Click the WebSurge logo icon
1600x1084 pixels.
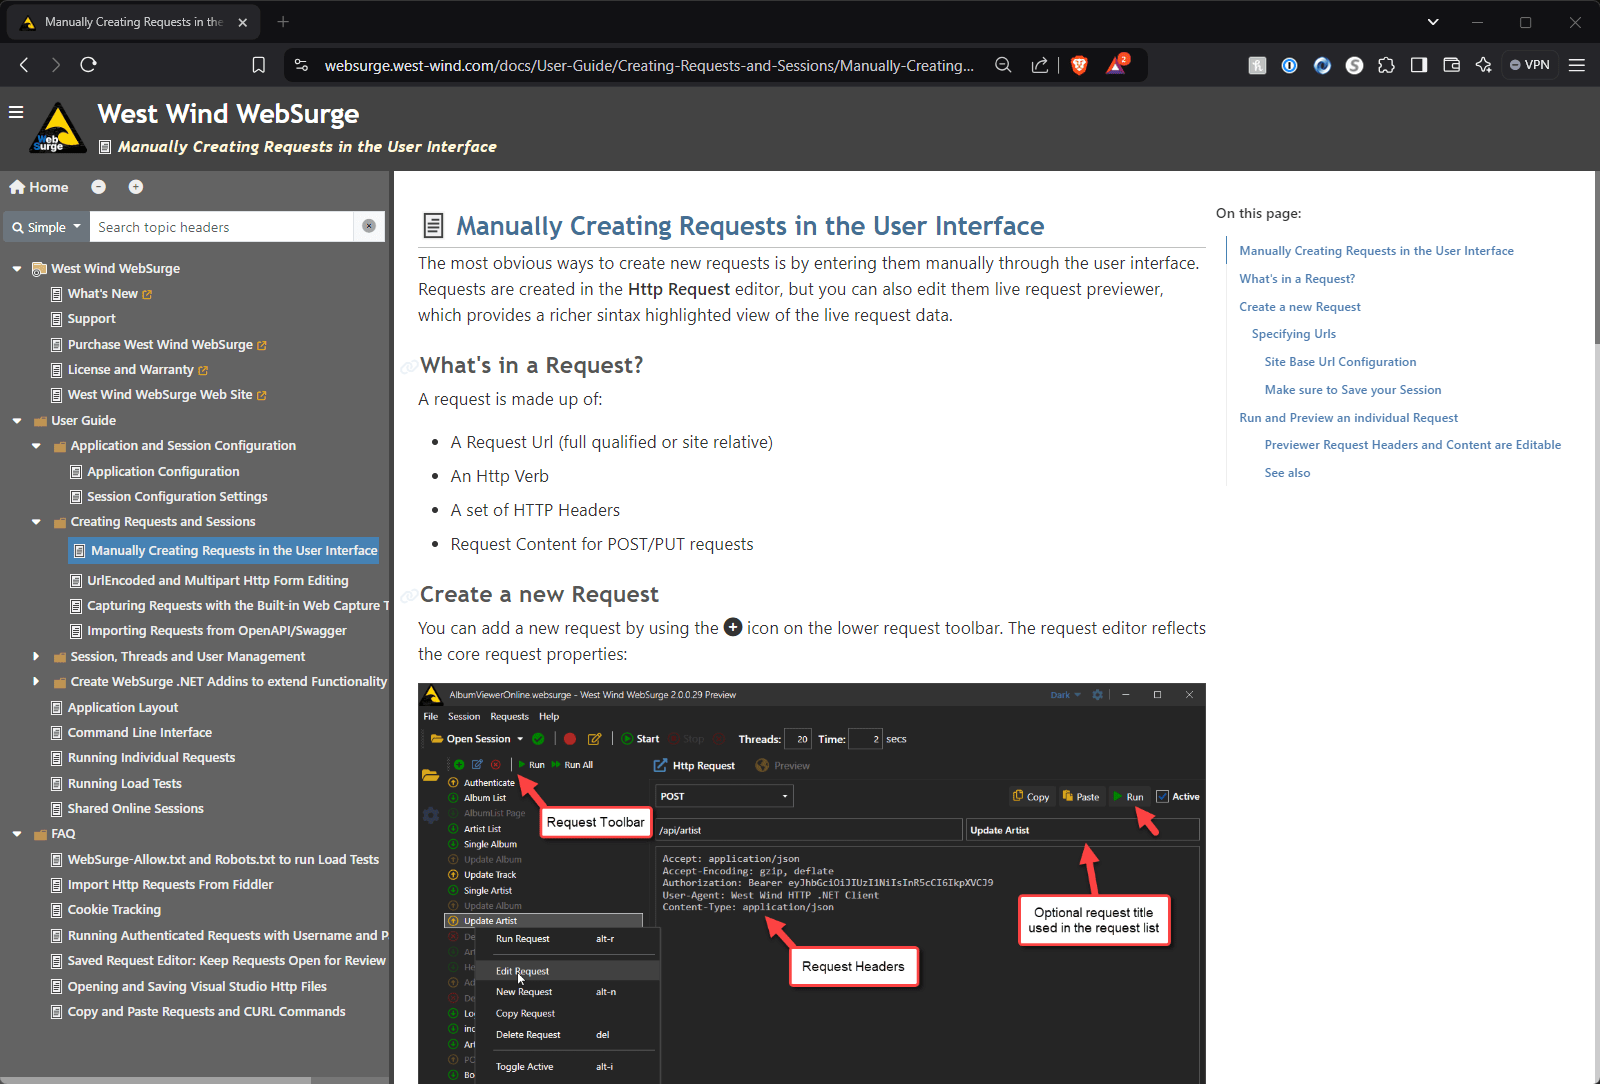(x=57, y=128)
